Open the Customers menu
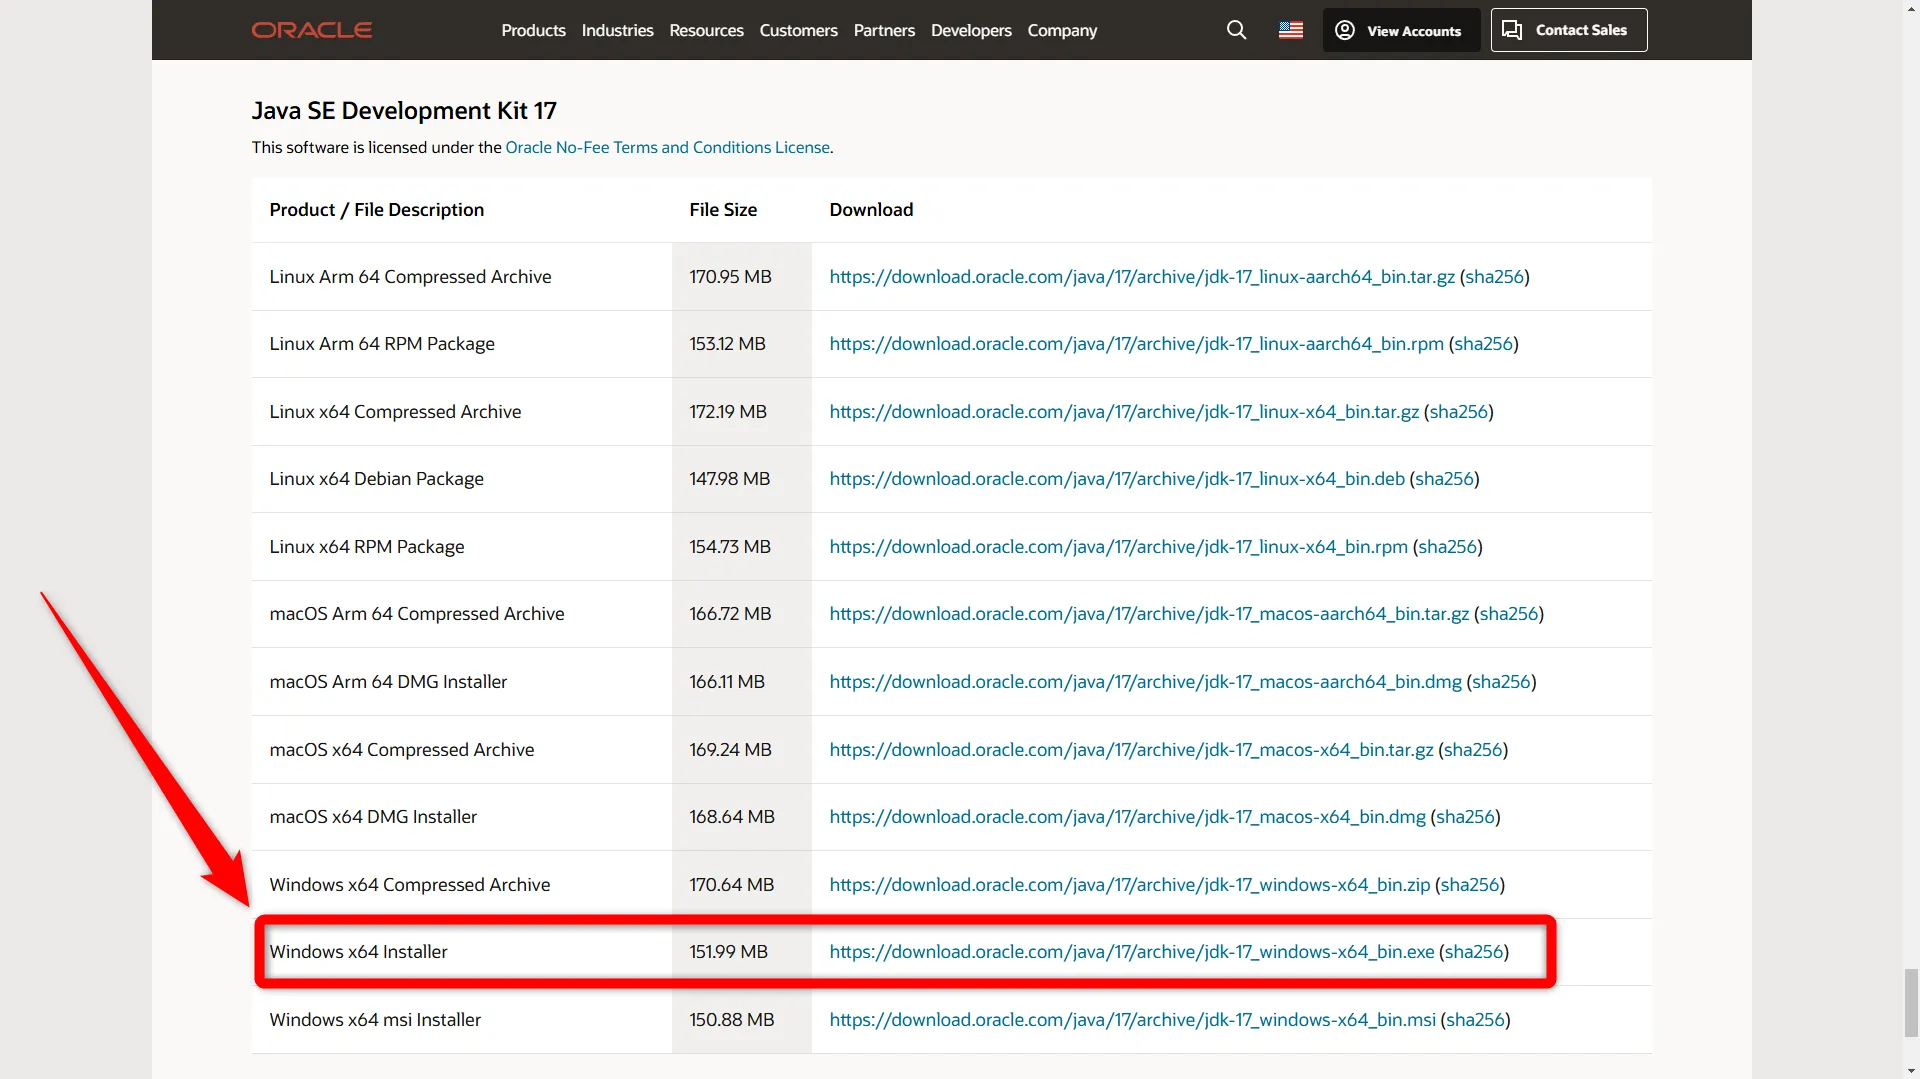Image resolution: width=1920 pixels, height=1079 pixels. (798, 31)
